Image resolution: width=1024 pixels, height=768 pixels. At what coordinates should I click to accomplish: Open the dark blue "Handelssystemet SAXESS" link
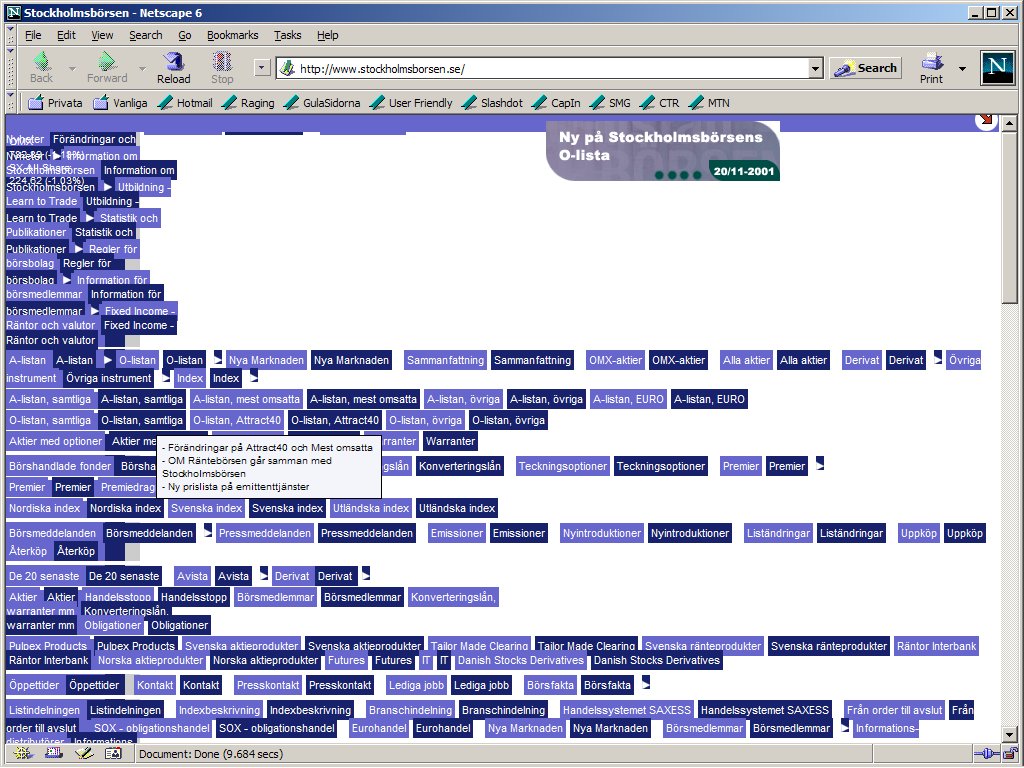(765, 710)
